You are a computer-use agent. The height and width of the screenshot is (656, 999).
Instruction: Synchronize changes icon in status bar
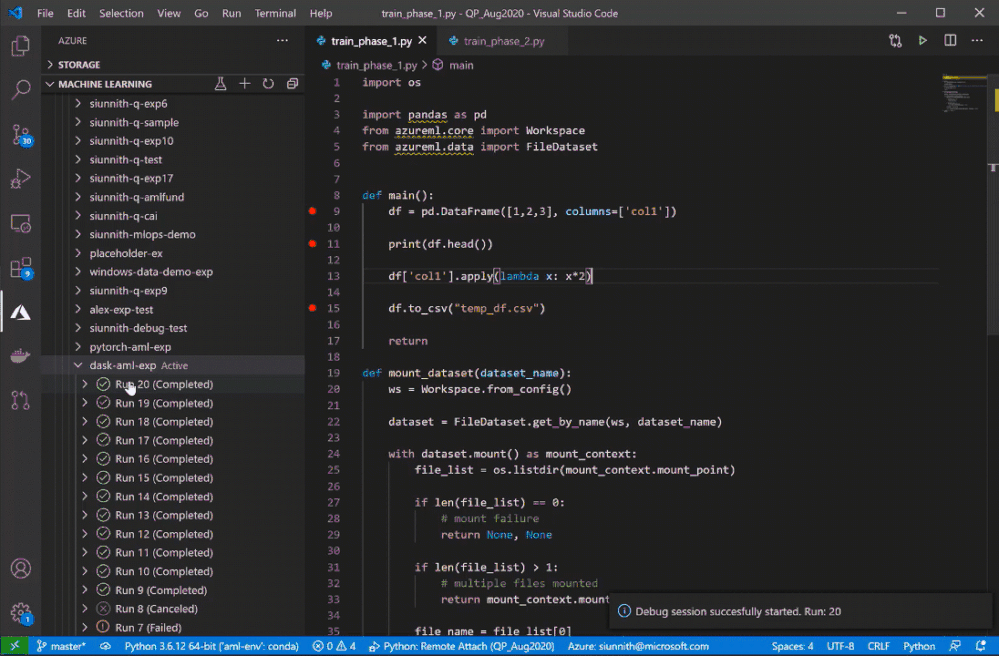click(105, 646)
